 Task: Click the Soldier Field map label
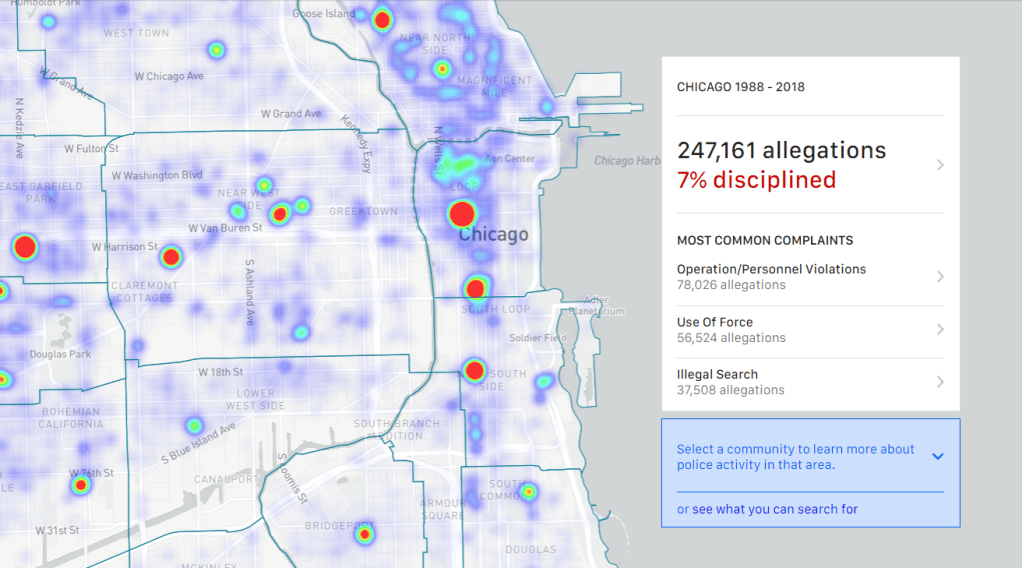click(x=538, y=338)
